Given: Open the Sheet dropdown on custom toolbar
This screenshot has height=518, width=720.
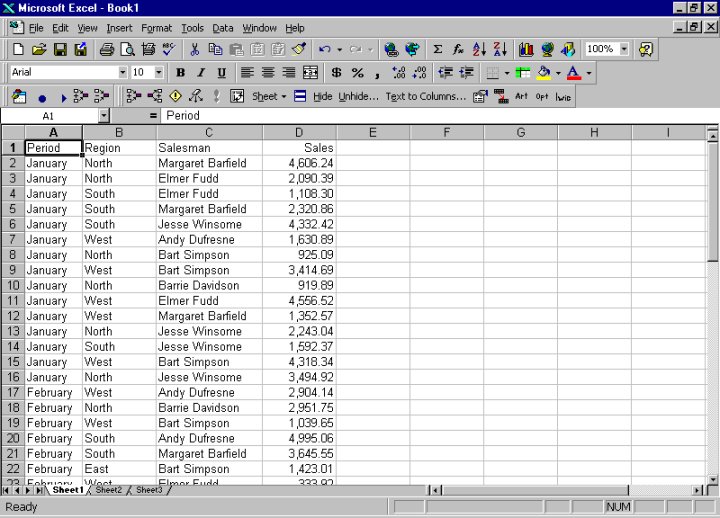Looking at the screenshot, I should pyautogui.click(x=269, y=96).
